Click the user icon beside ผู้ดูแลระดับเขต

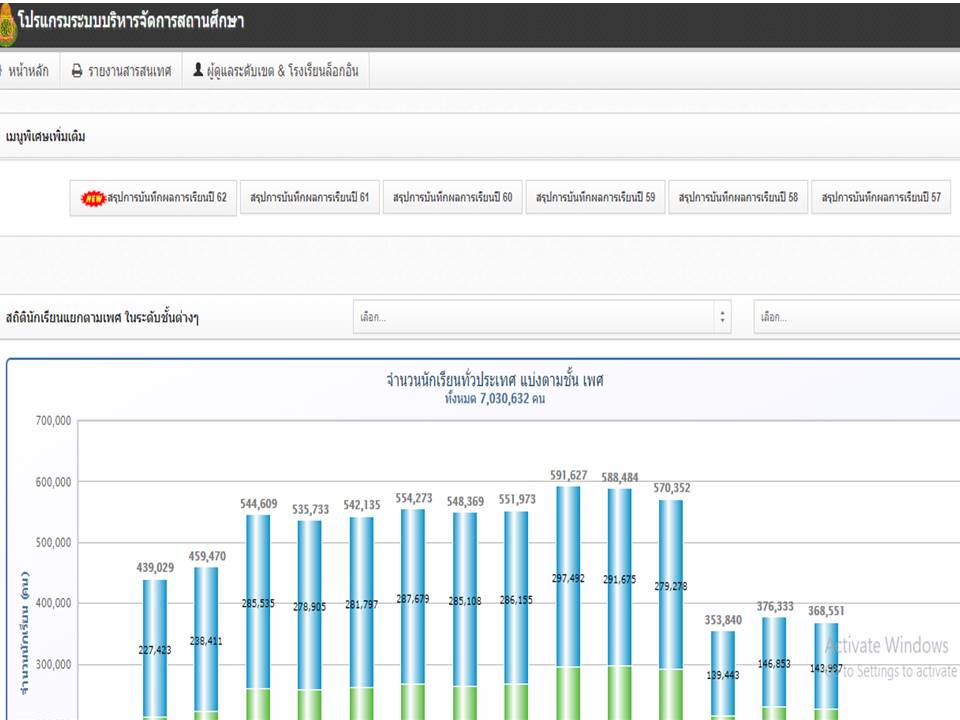[x=198, y=70]
